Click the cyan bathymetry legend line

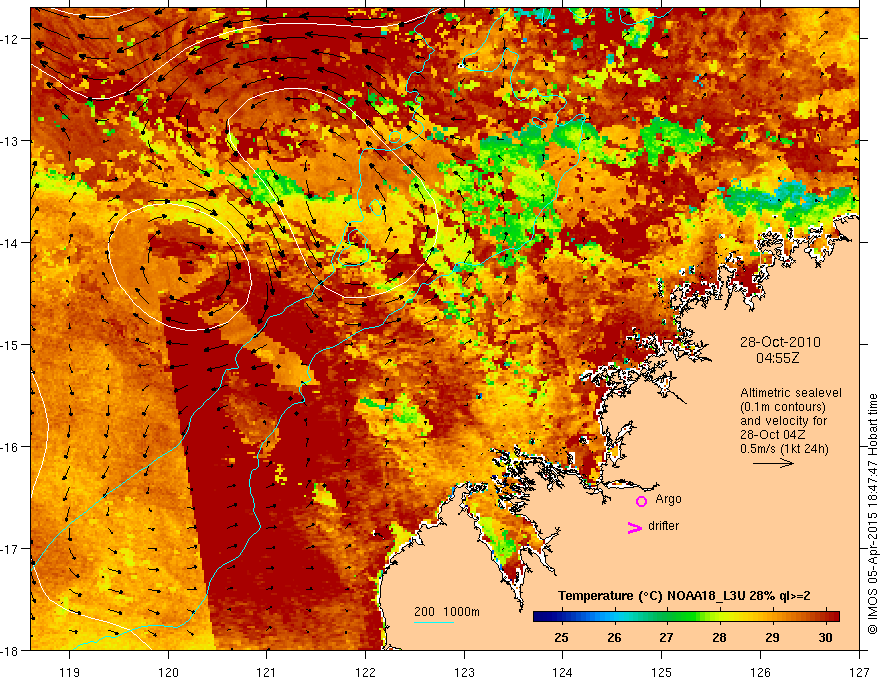pos(434,622)
